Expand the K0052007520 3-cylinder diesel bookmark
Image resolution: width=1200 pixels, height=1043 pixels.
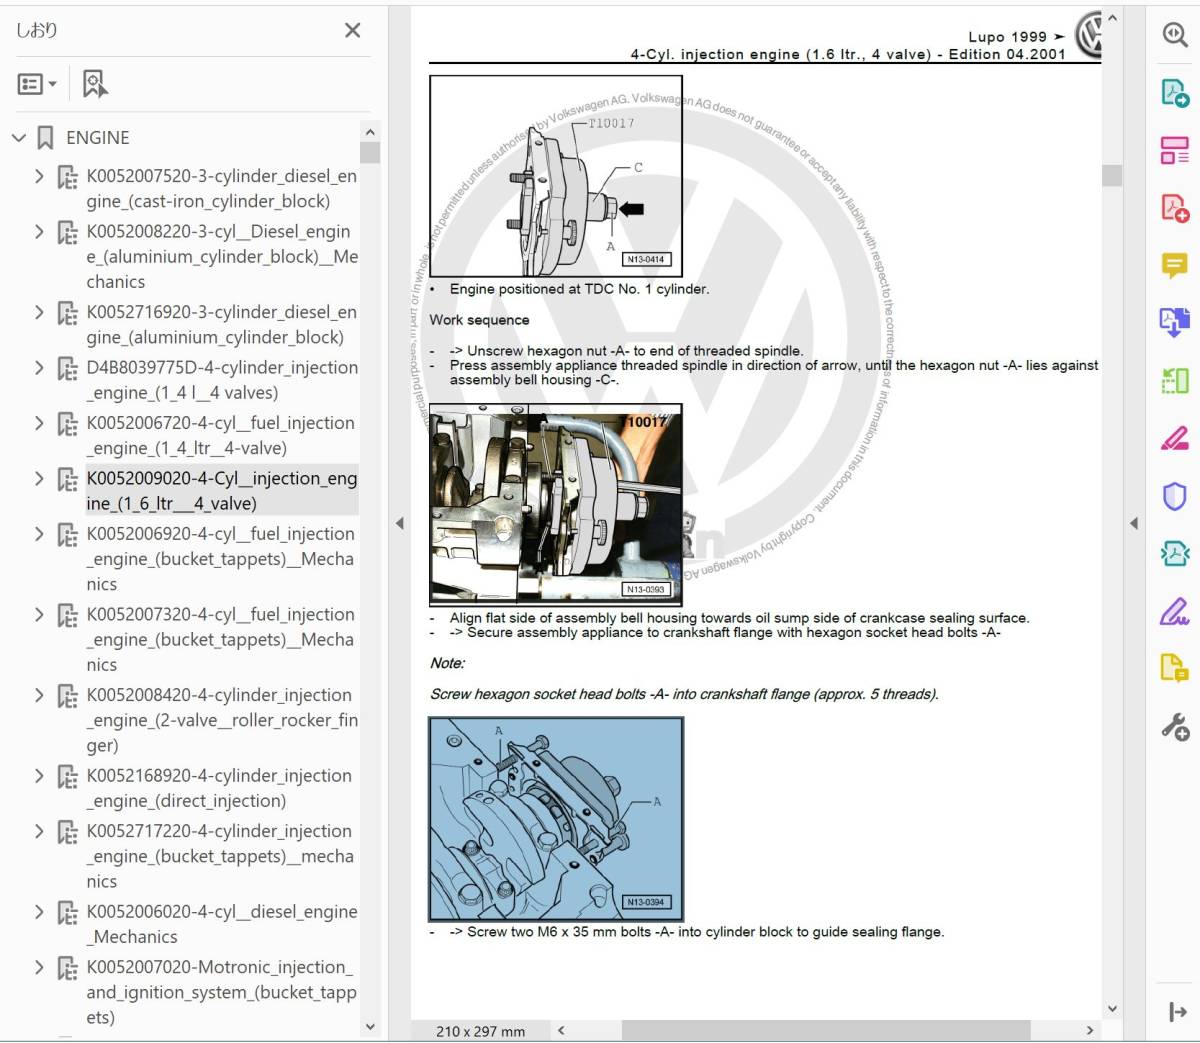click(x=39, y=176)
